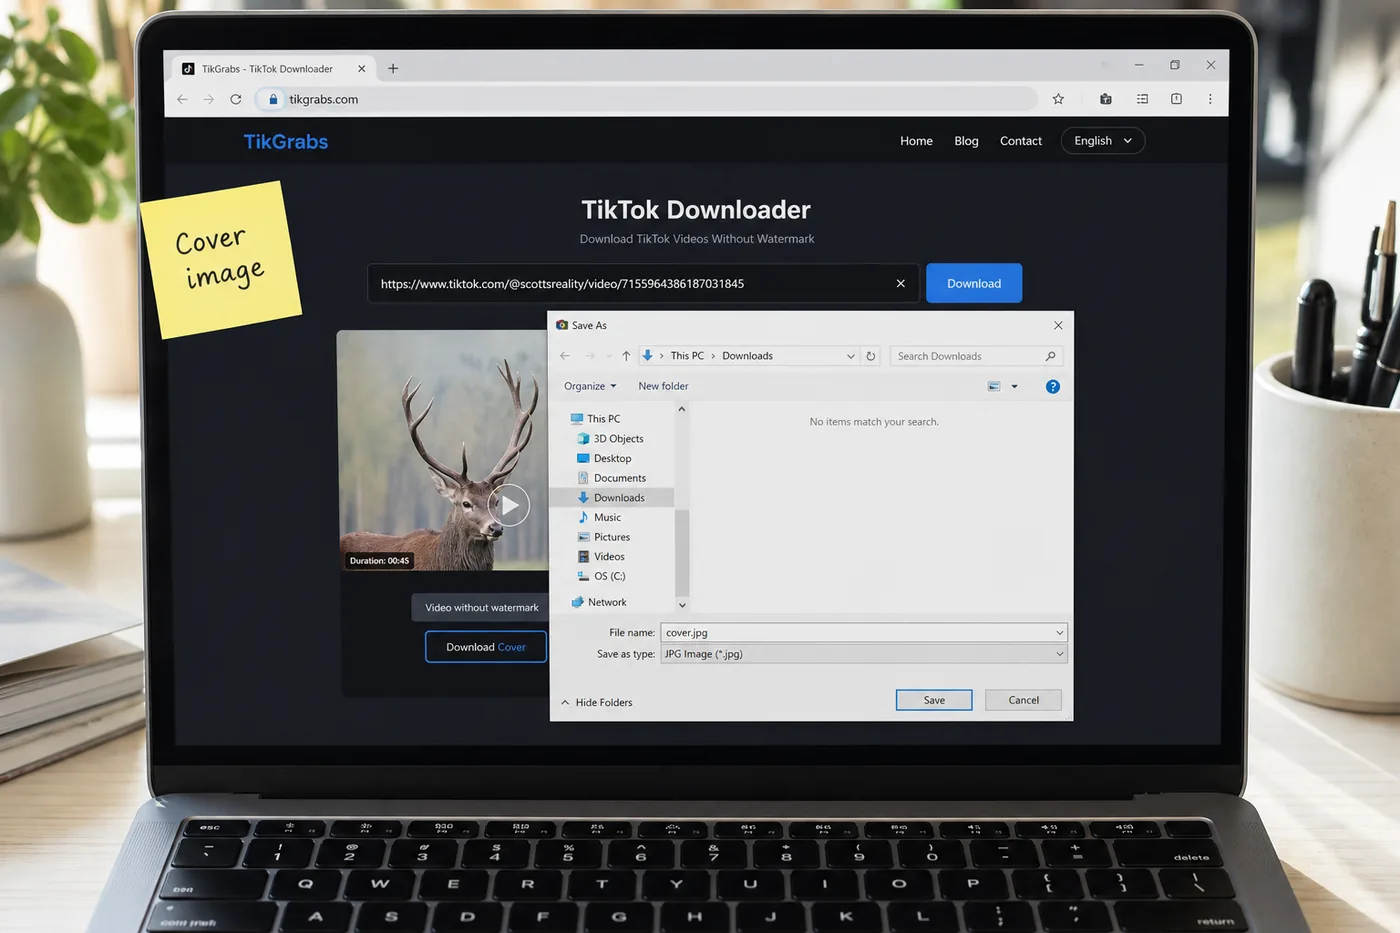Click the Video without watermark button

pyautogui.click(x=481, y=608)
